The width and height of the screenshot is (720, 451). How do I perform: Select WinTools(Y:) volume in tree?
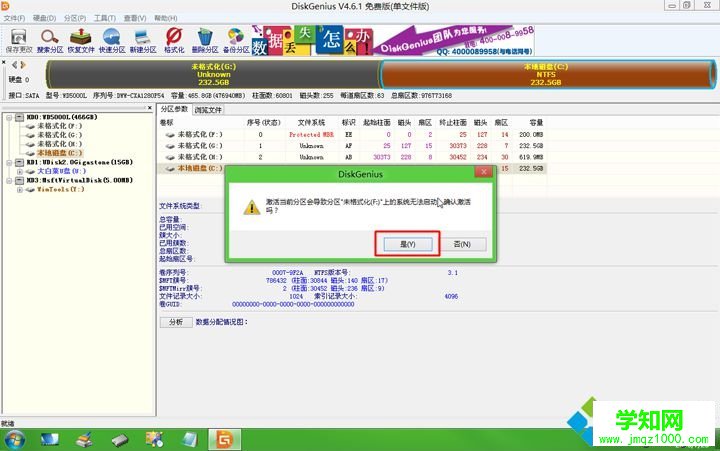coord(61,189)
